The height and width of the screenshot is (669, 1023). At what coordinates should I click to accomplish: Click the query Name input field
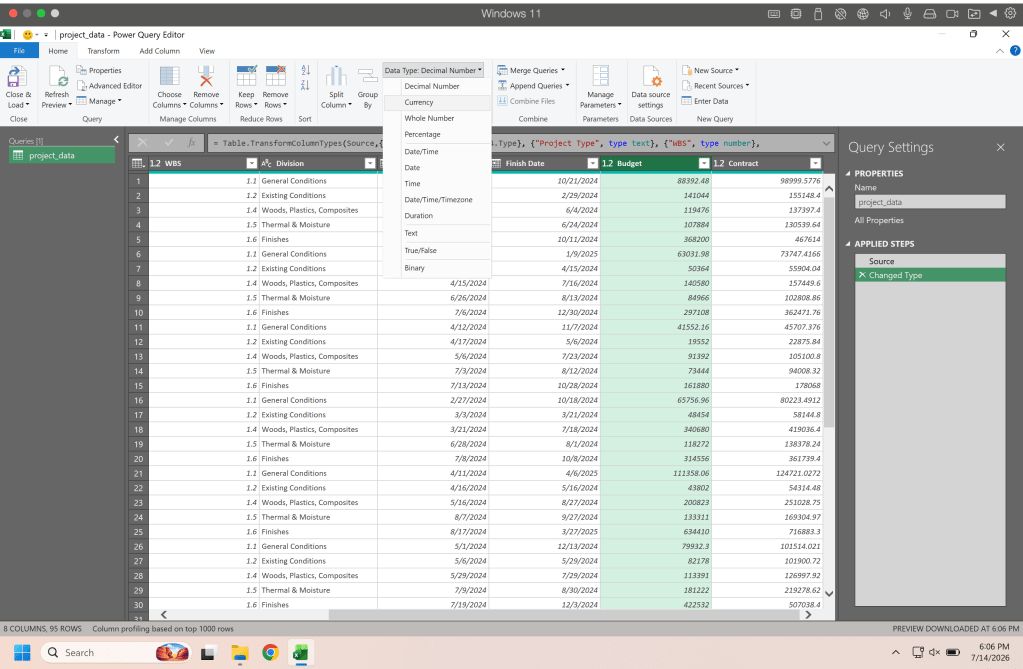[x=930, y=202]
